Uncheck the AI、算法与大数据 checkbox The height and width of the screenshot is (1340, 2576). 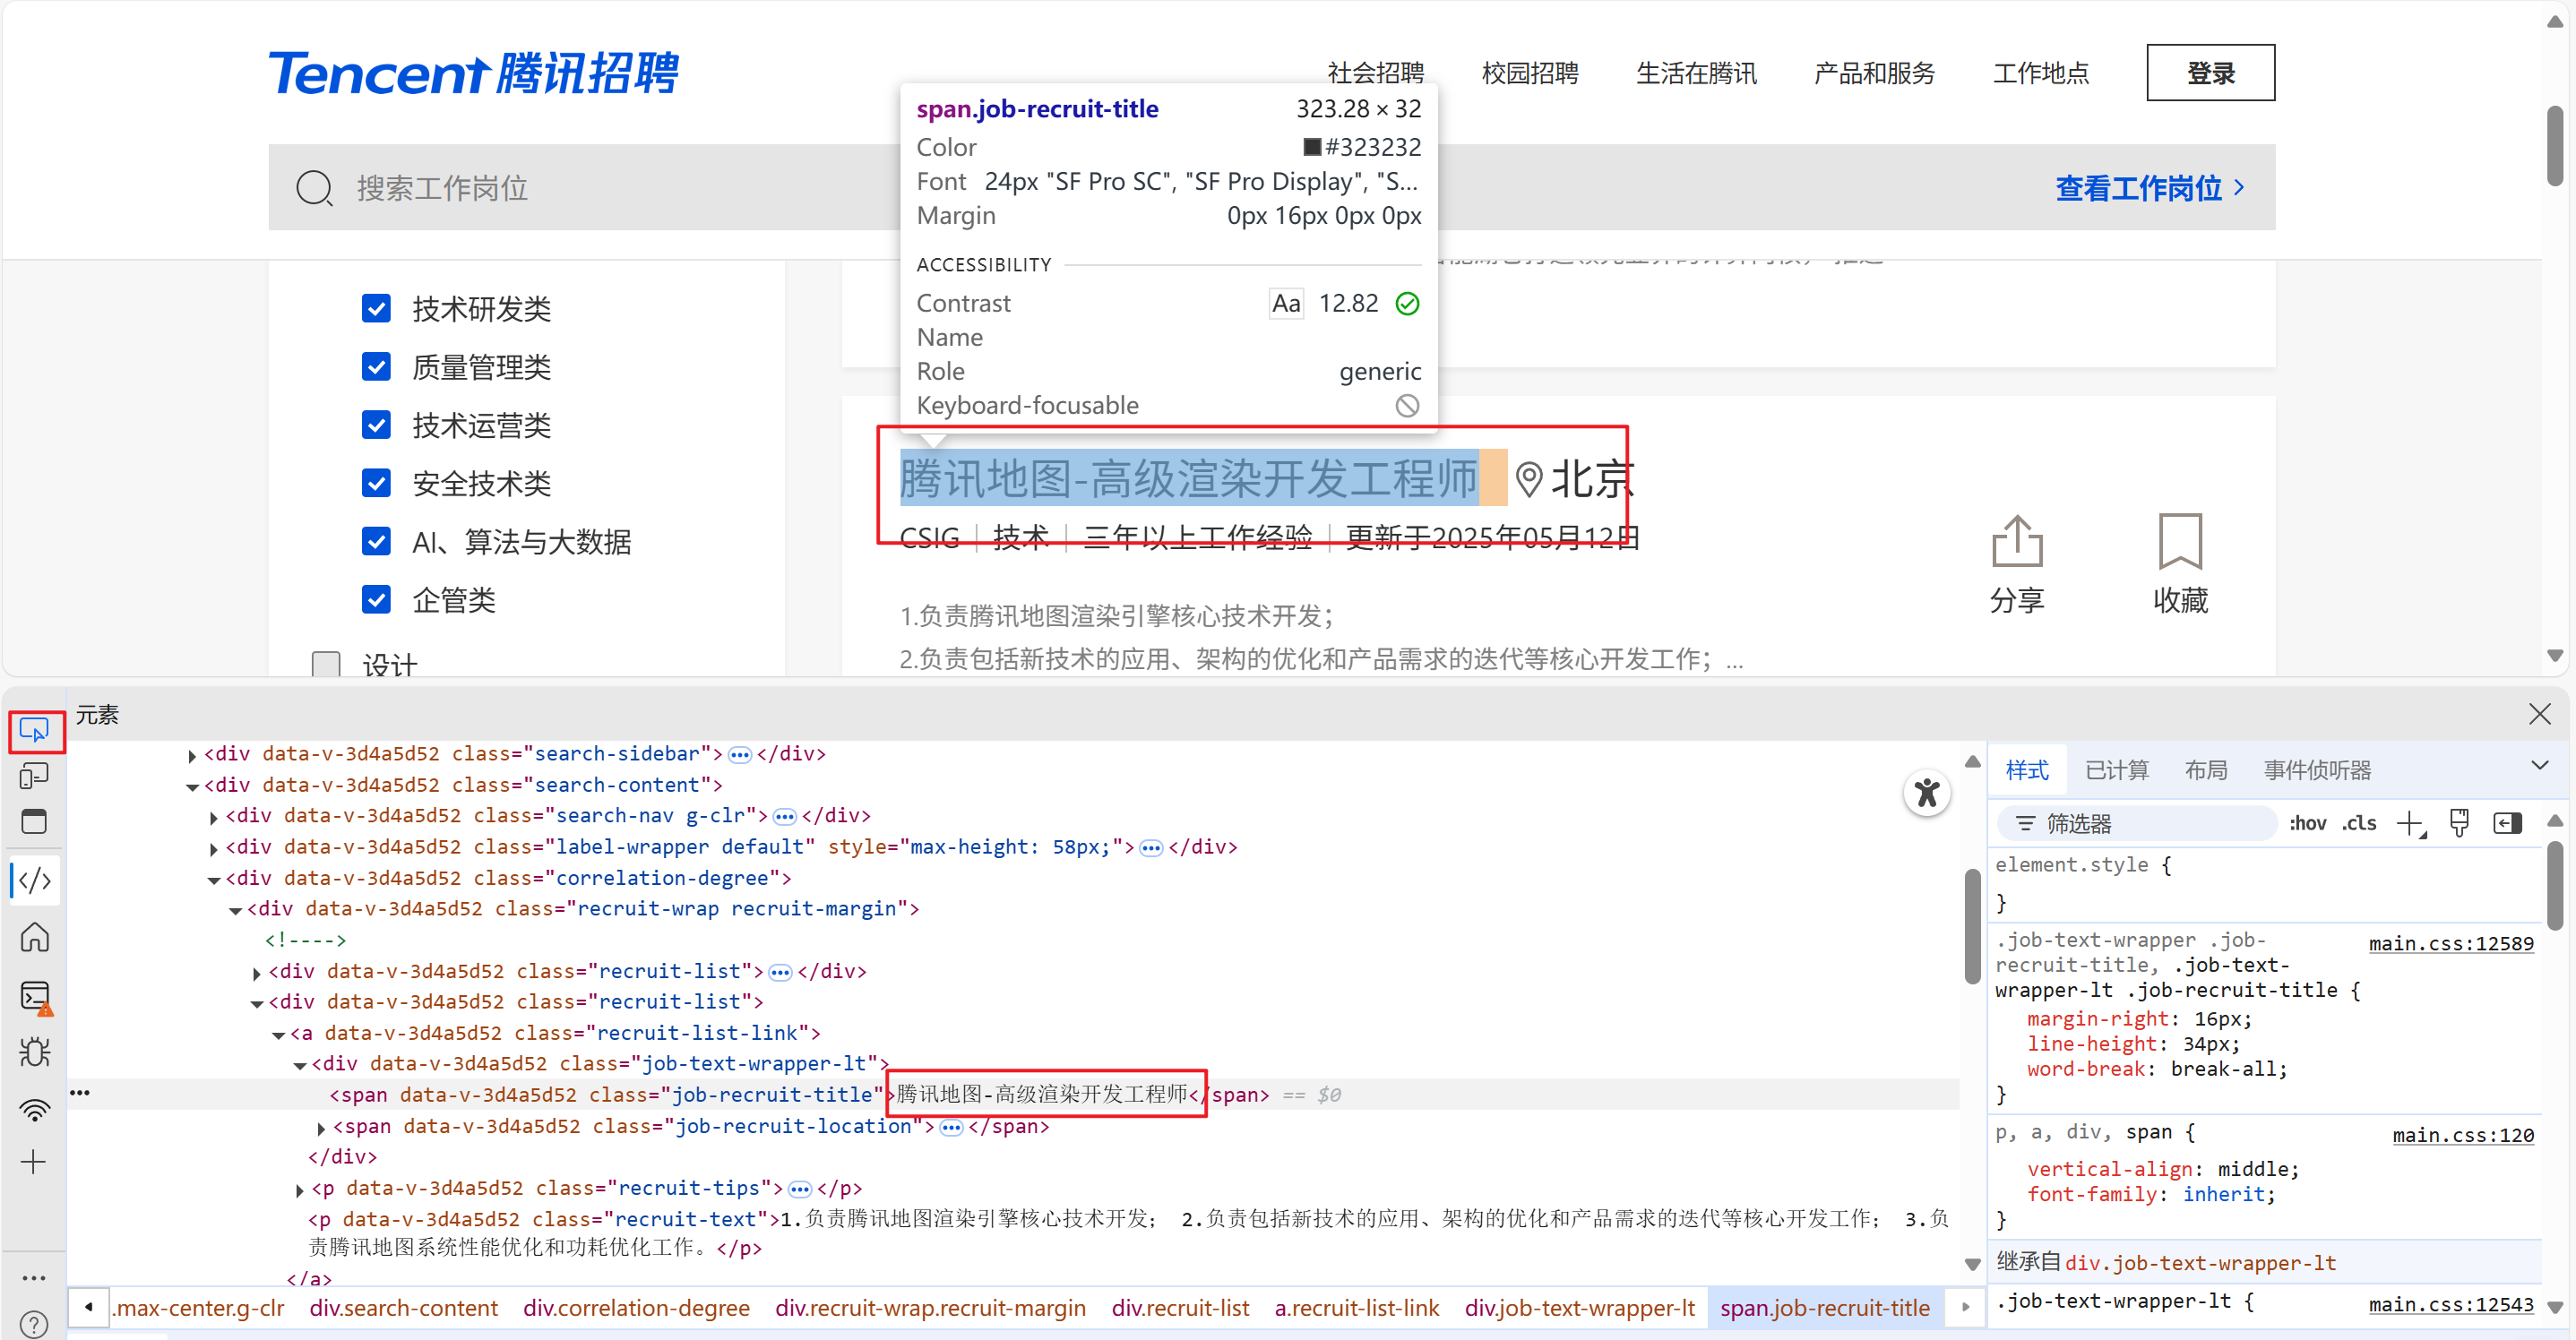point(376,542)
